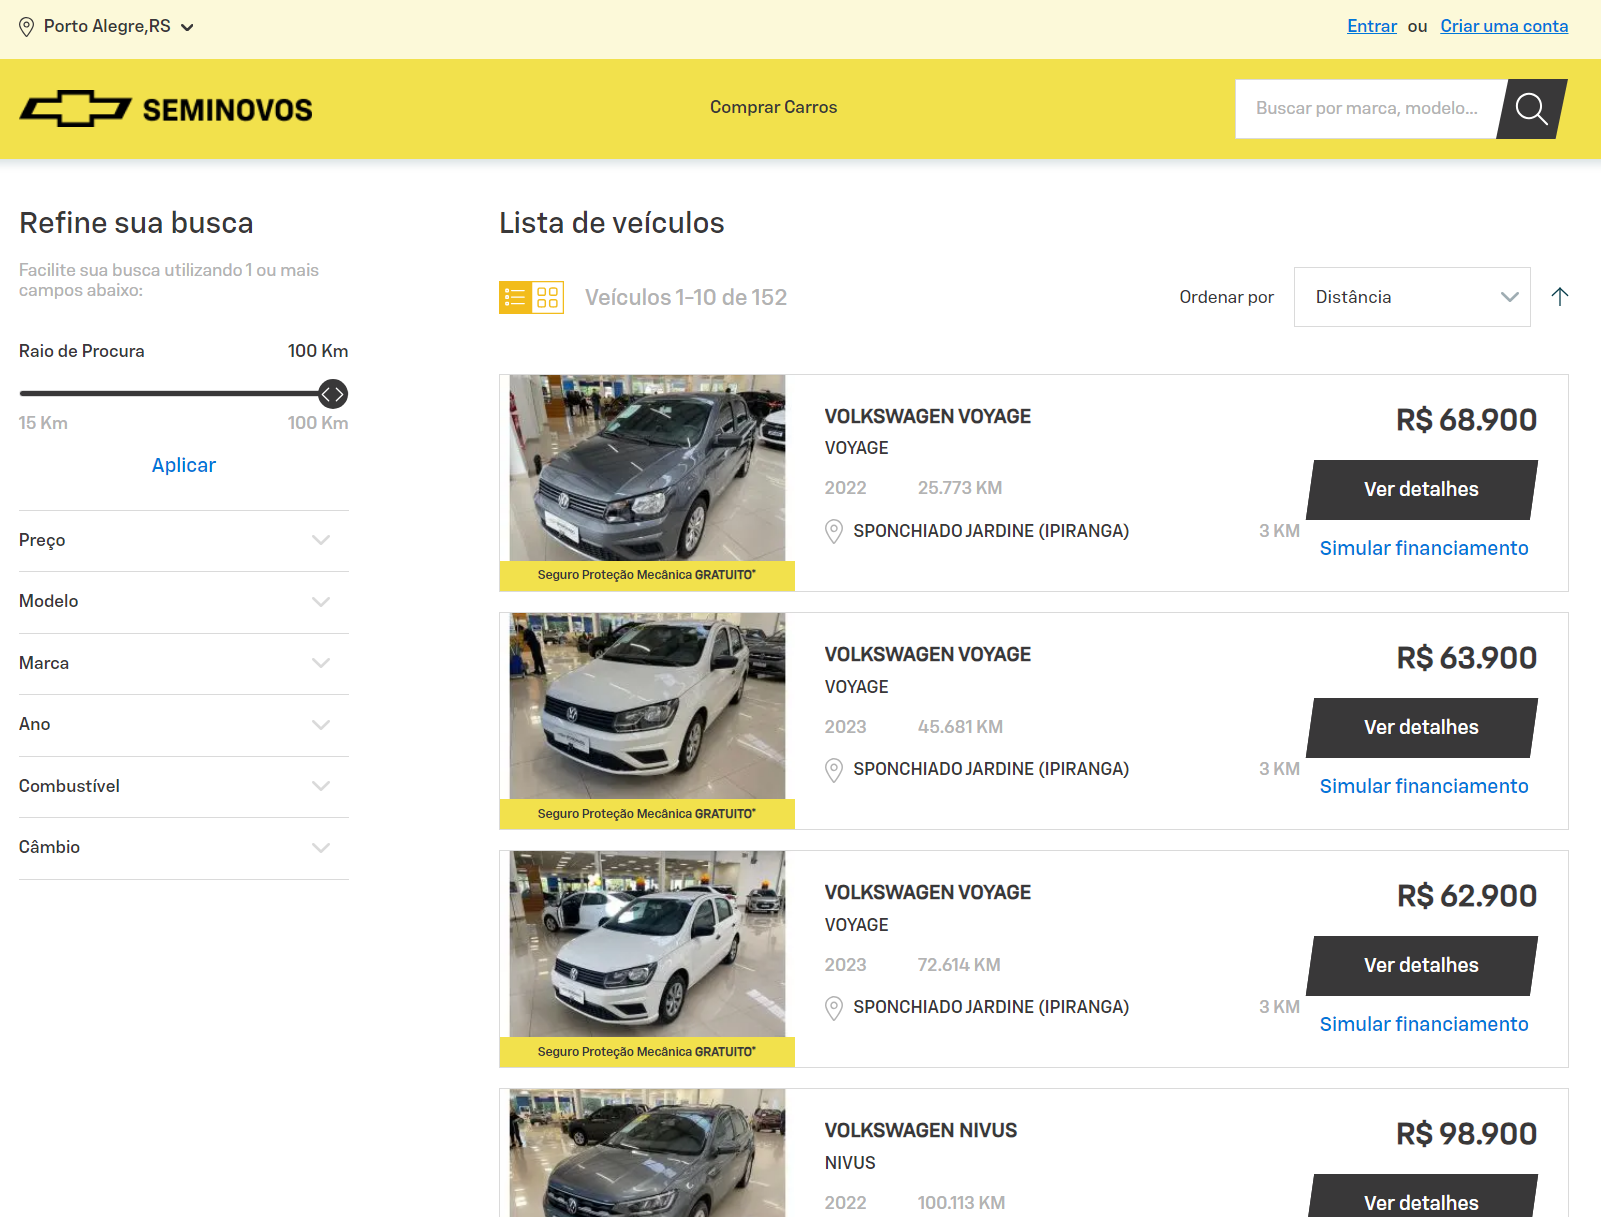This screenshot has height=1217, width=1601.
Task: Click the search magnifying glass icon
Action: point(1530,109)
